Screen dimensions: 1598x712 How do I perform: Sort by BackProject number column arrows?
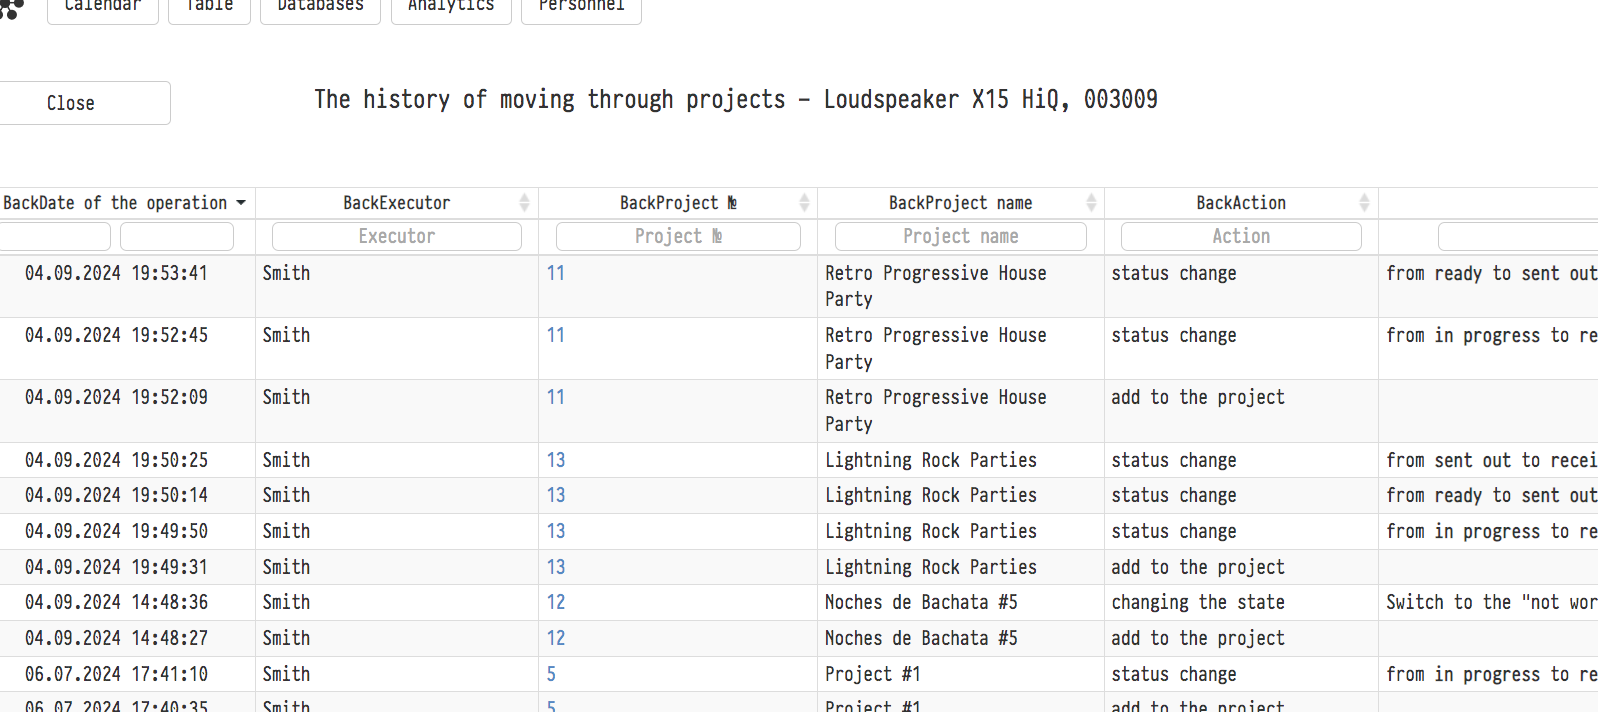click(x=804, y=203)
